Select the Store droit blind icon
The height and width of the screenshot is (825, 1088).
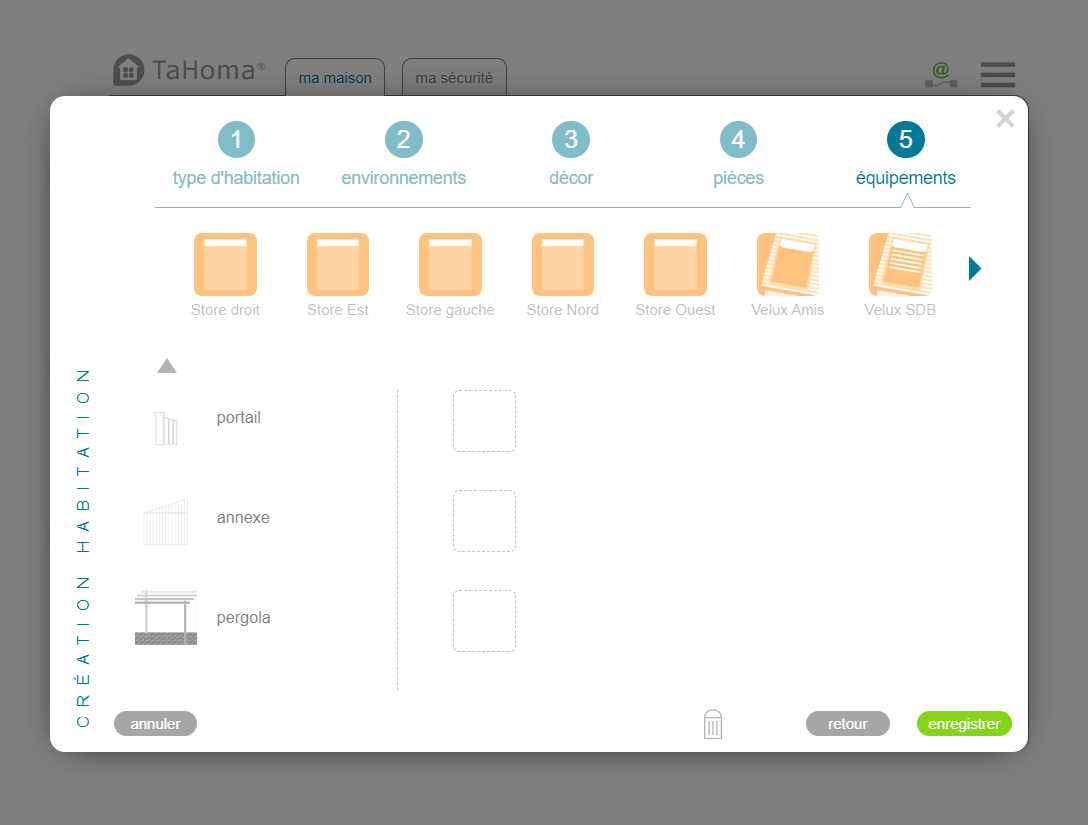click(225, 264)
